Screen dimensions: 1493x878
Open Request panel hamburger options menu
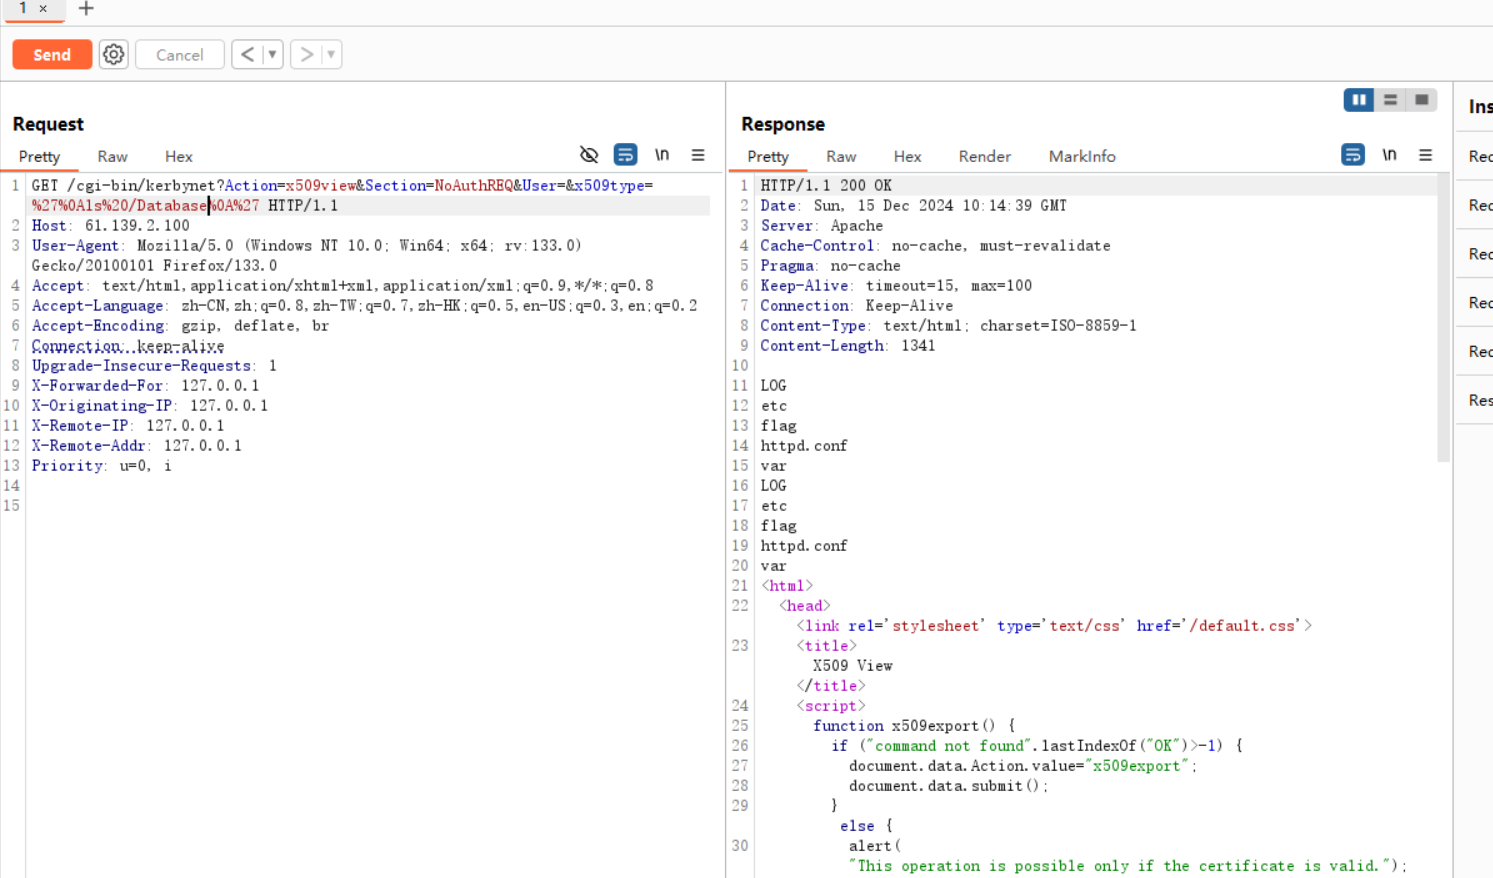click(698, 155)
